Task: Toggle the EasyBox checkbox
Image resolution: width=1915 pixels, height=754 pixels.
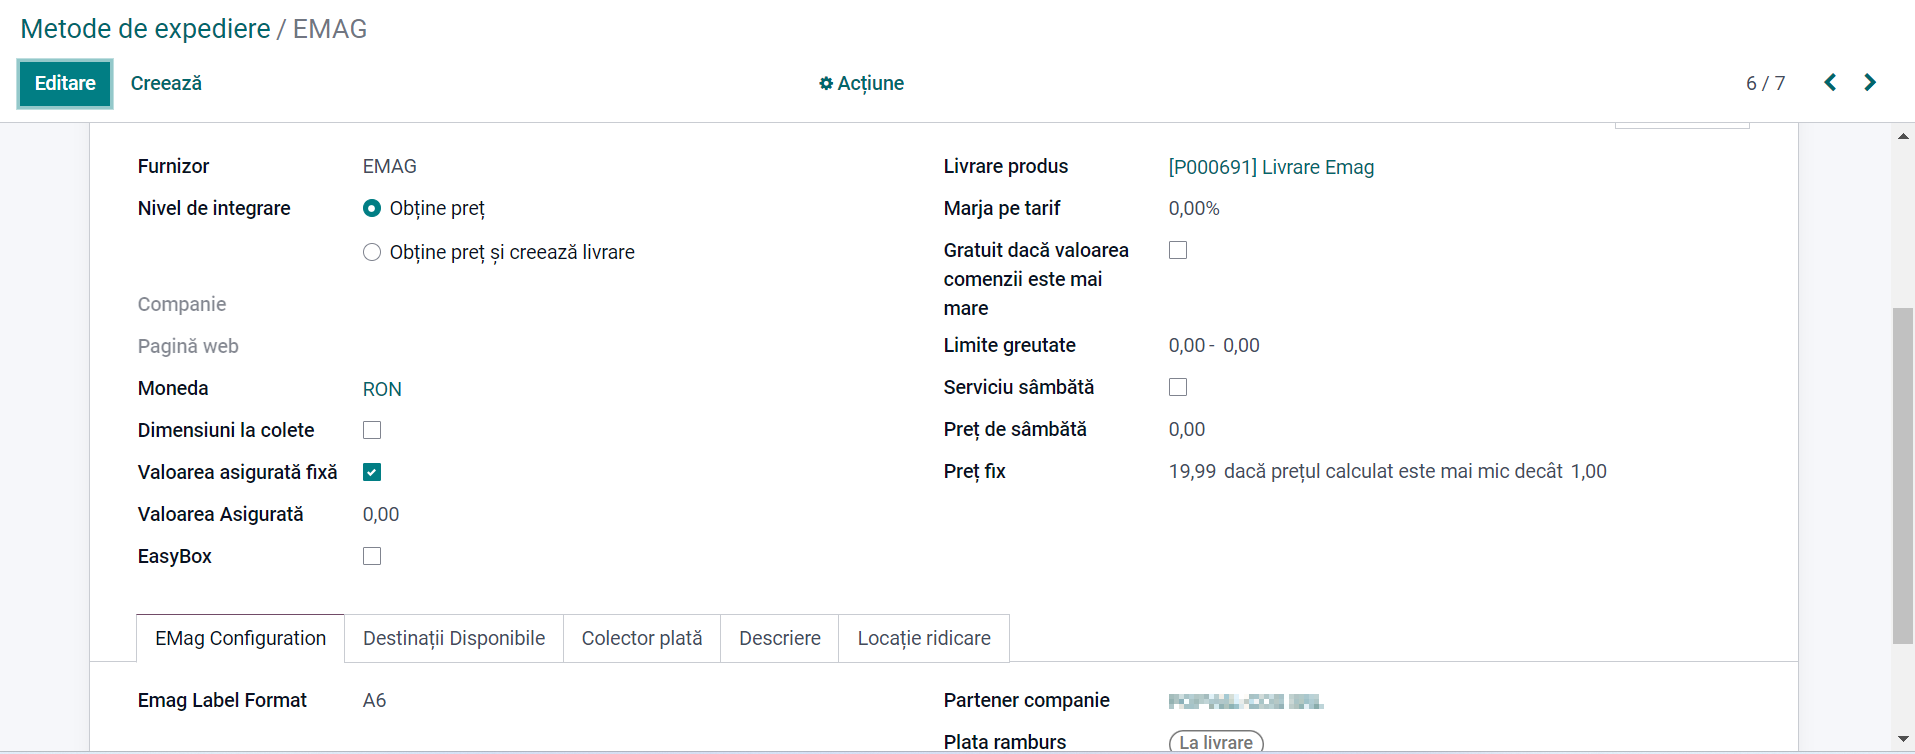Action: tap(372, 556)
